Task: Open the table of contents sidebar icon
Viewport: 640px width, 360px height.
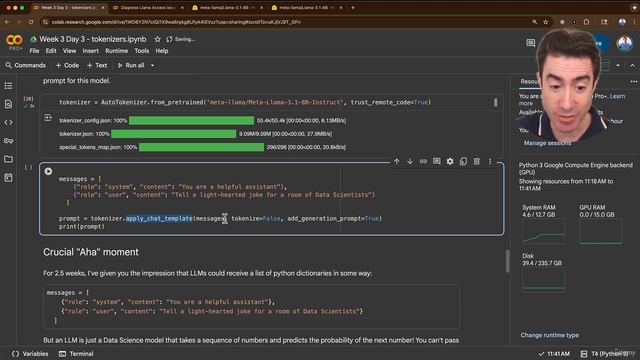Action: [8, 86]
